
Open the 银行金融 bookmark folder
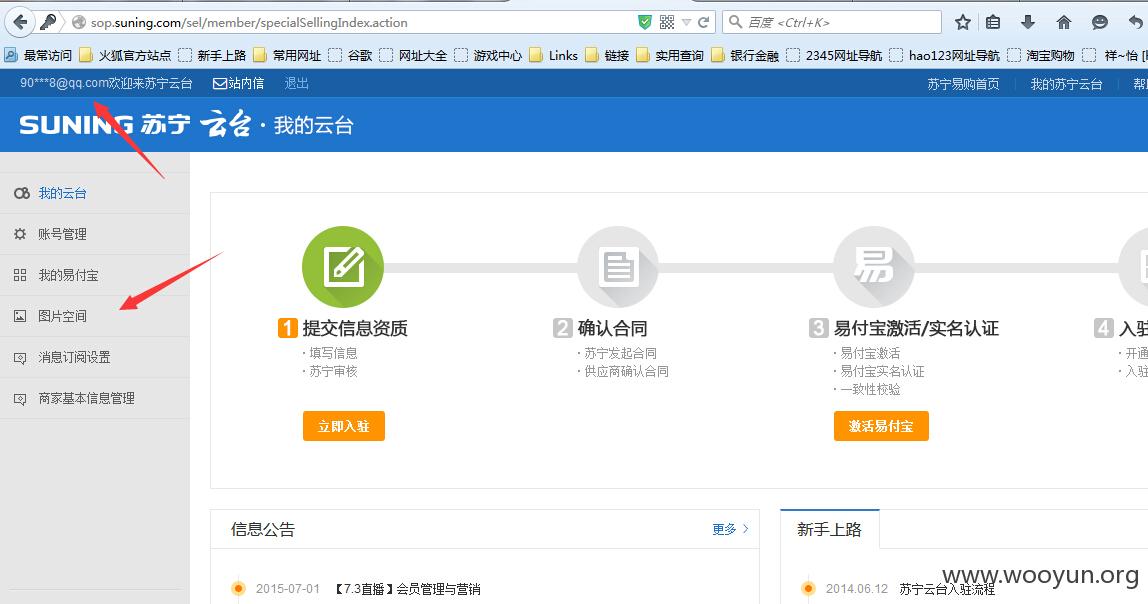tap(745, 55)
